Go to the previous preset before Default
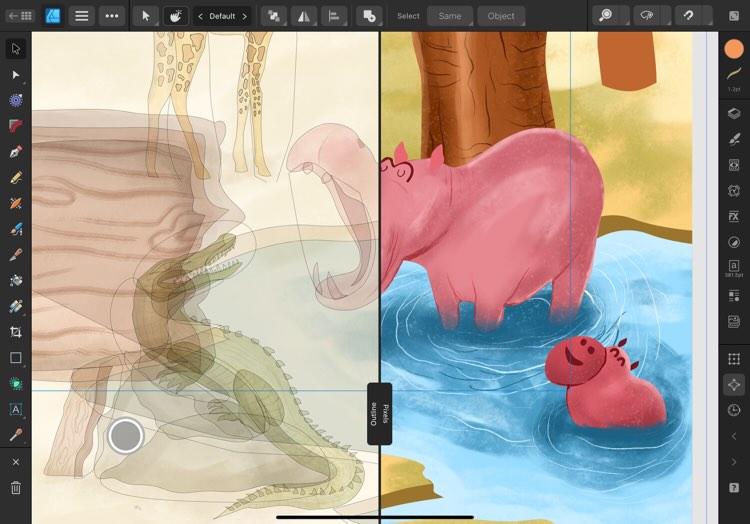Screen dimensions: 750x524 [200, 16]
